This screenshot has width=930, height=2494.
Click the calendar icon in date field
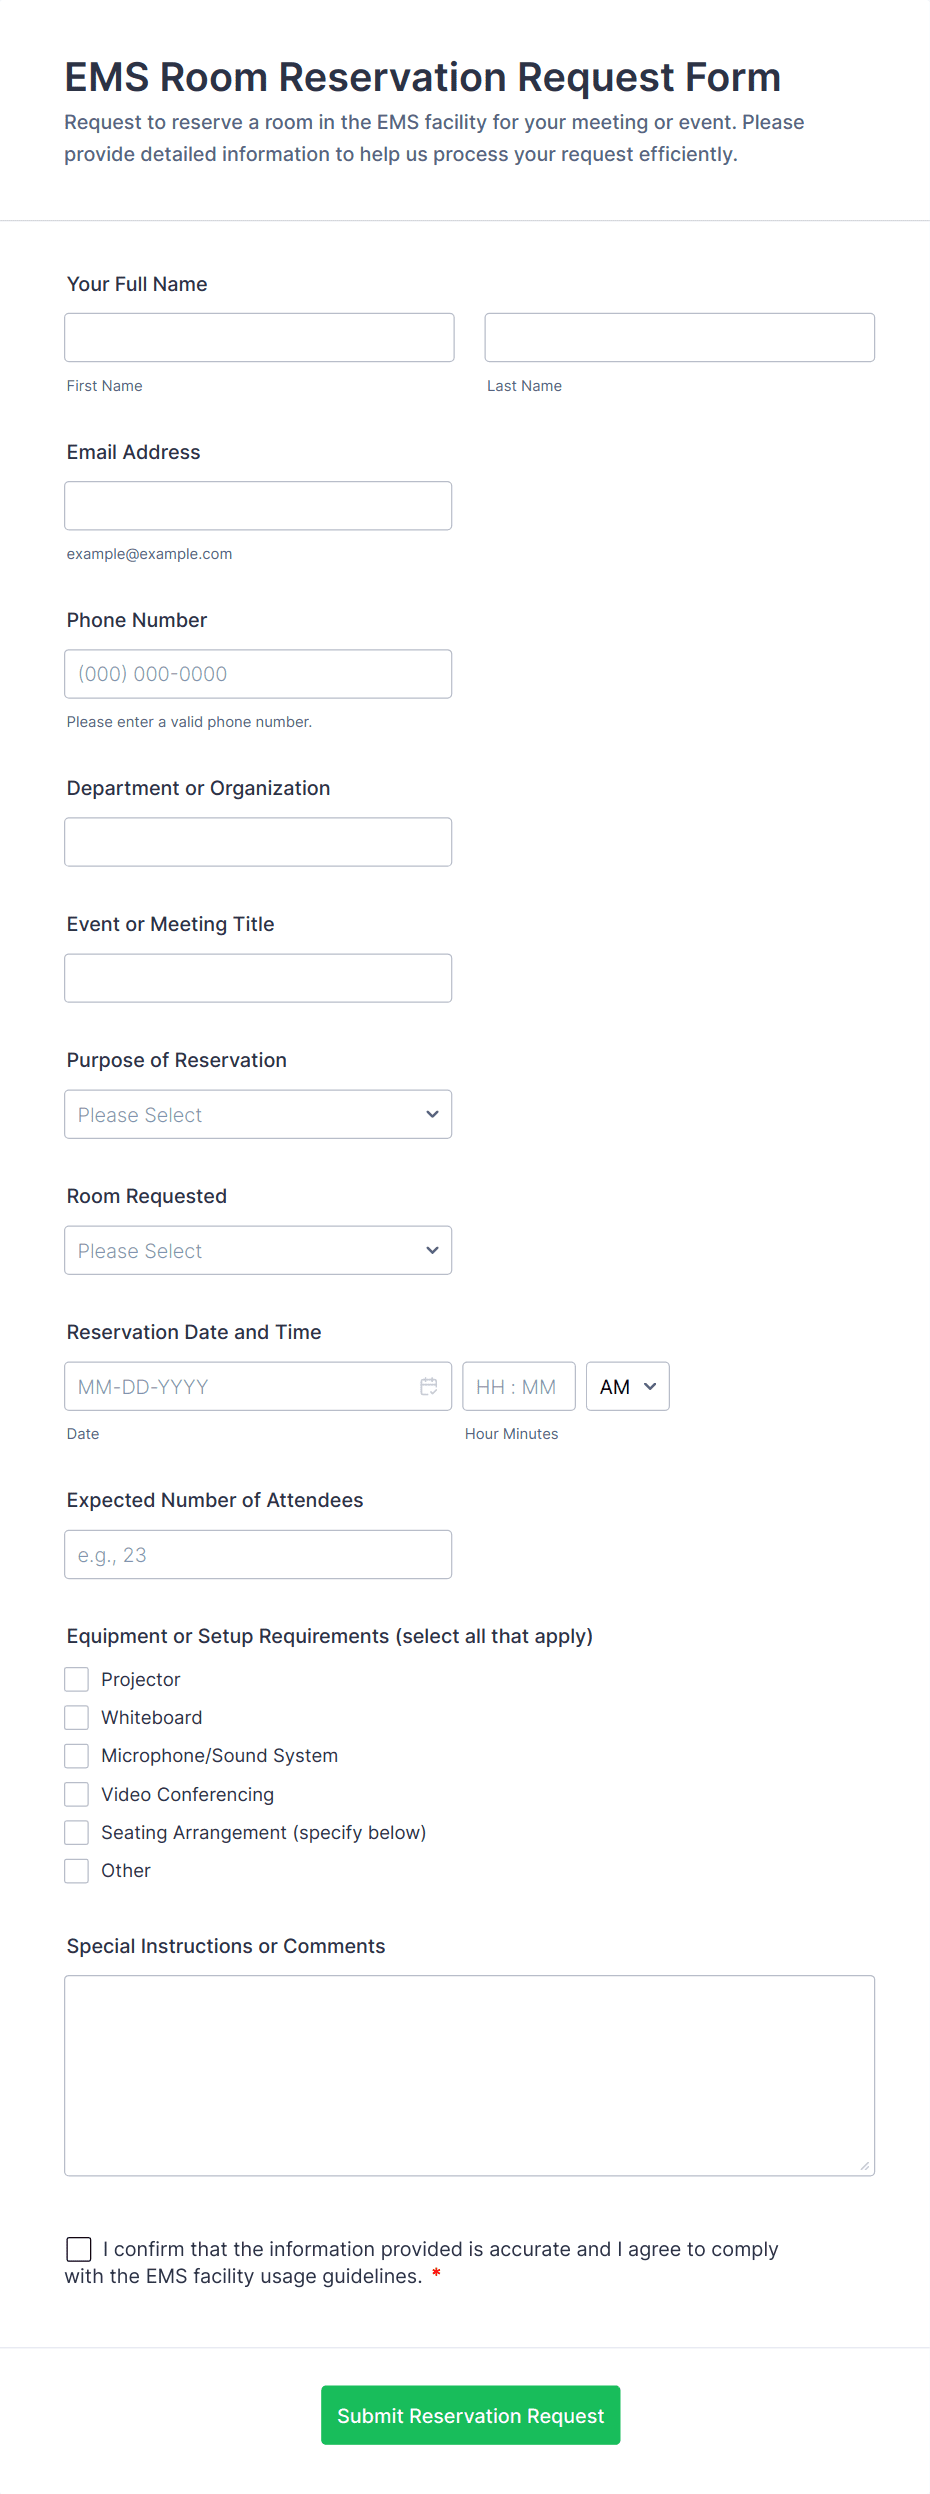click(429, 1386)
